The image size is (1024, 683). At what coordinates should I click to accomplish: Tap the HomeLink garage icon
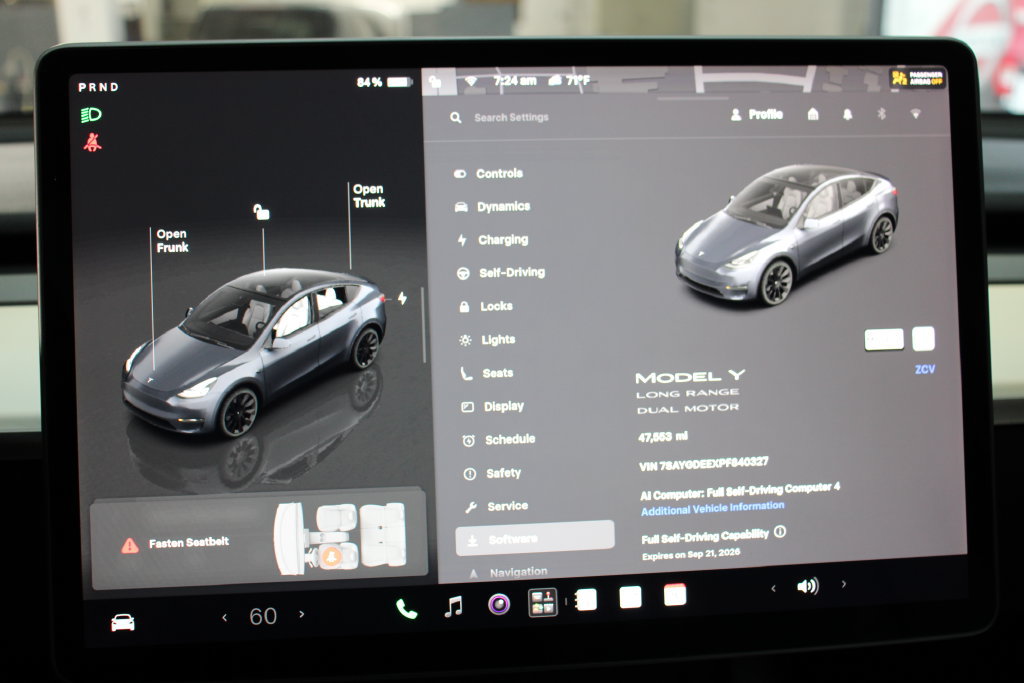click(x=813, y=114)
